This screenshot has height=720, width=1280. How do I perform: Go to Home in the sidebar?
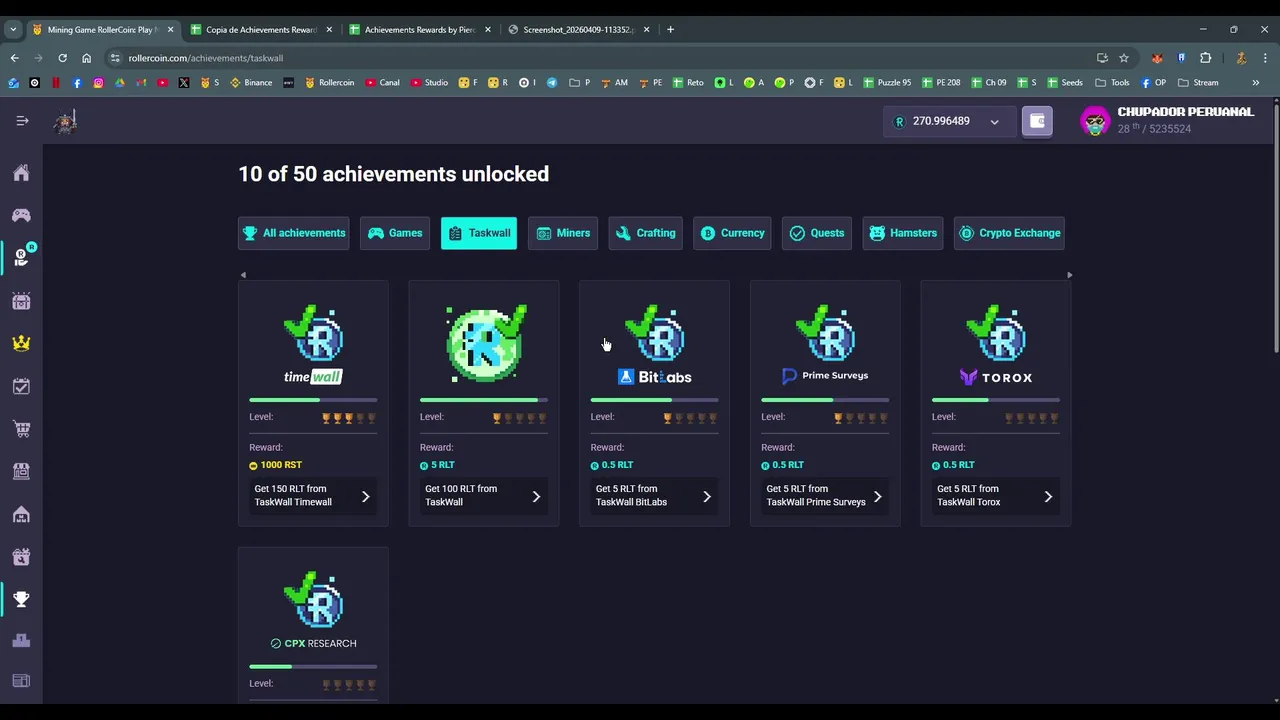21,173
